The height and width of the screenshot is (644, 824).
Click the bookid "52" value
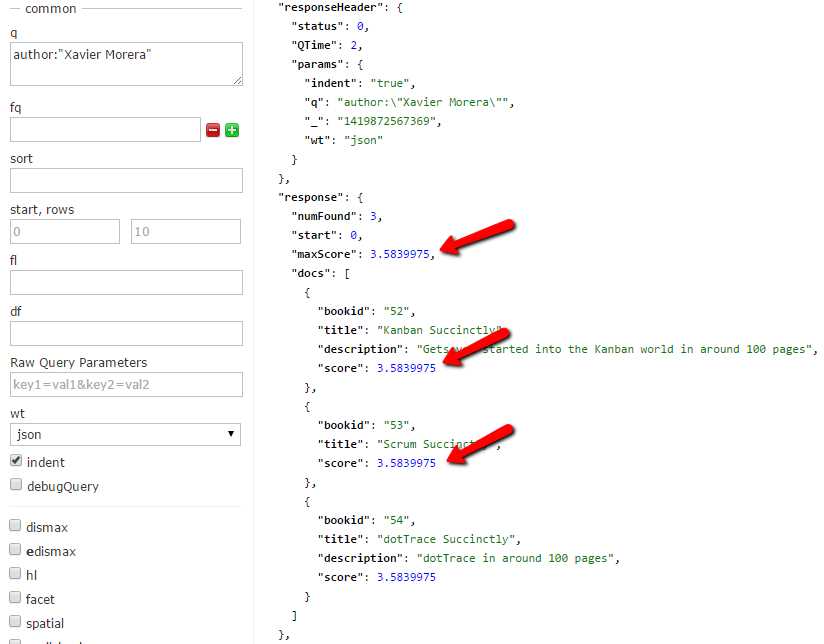pos(396,311)
